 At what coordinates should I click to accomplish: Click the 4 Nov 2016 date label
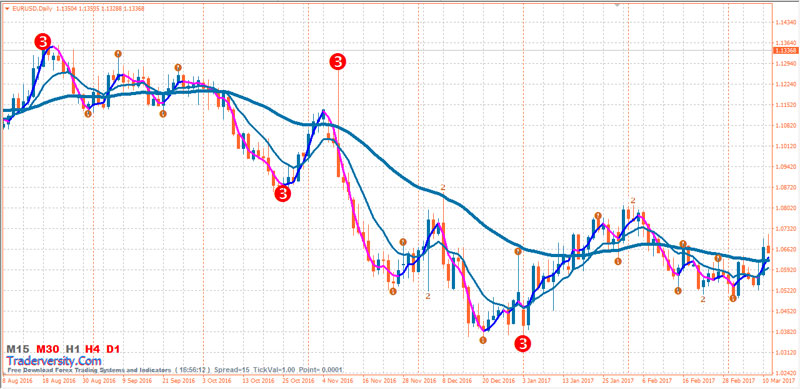338,380
